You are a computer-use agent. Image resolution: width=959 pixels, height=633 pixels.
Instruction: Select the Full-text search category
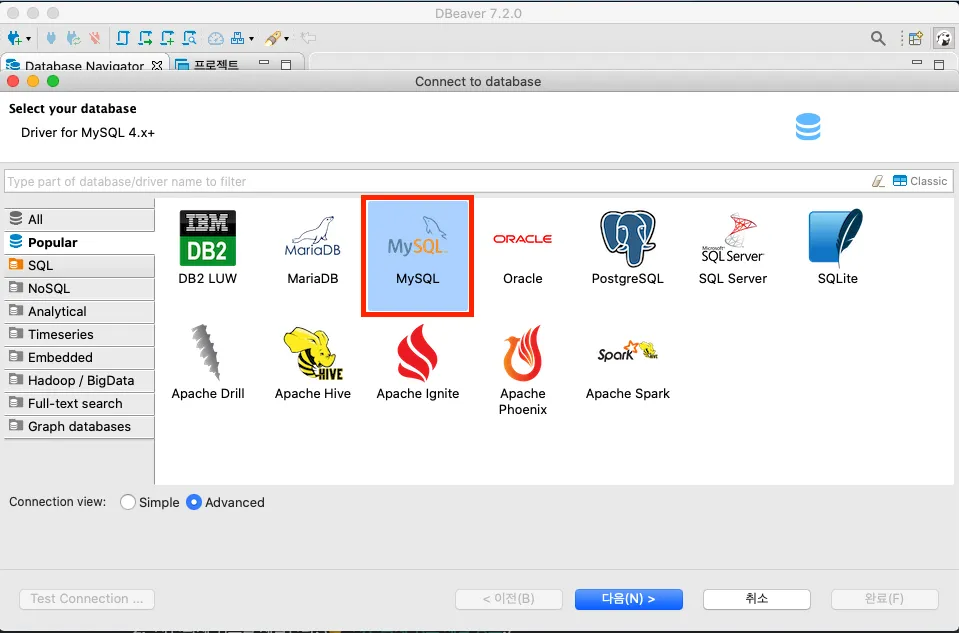coord(80,404)
